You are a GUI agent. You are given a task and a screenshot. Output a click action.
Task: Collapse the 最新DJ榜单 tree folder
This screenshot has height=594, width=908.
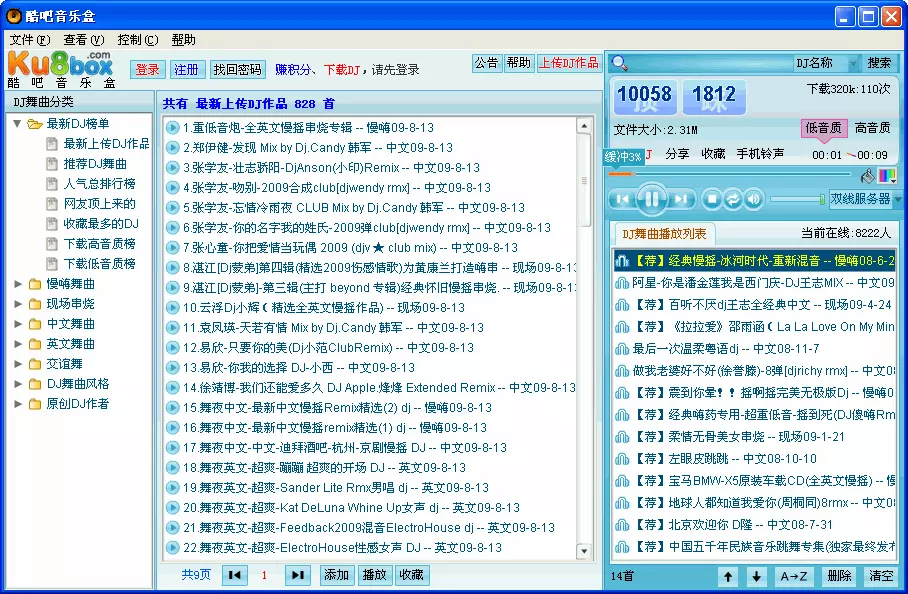pos(17,123)
